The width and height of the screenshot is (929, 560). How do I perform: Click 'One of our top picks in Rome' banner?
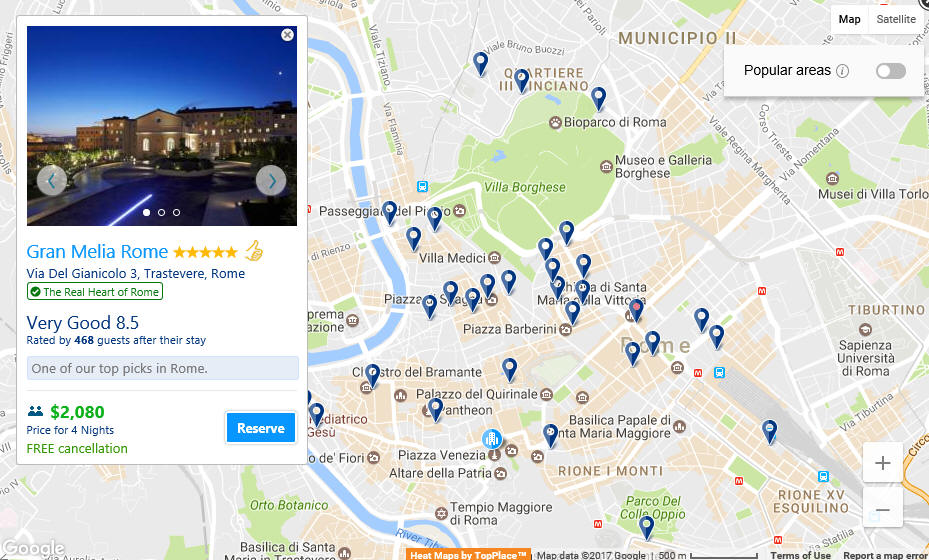pyautogui.click(x=163, y=368)
